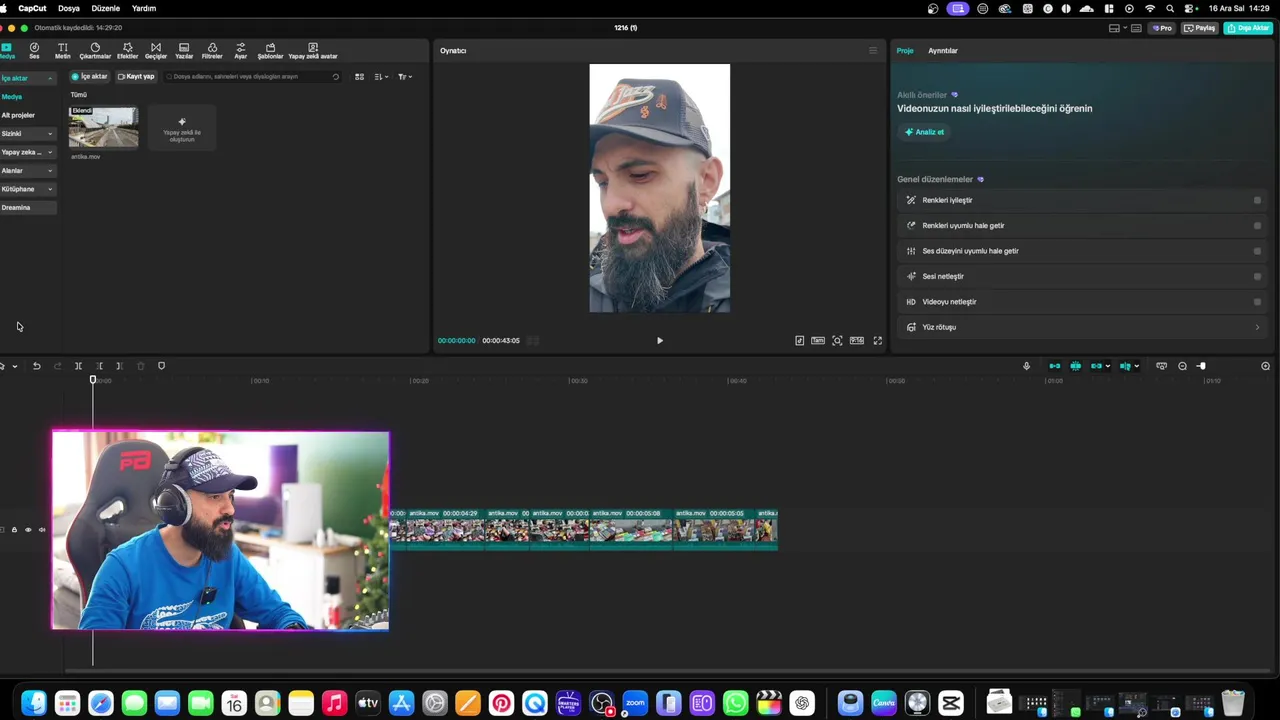Toggle auto snapping in timeline
1280x720 pixels.
(1075, 366)
